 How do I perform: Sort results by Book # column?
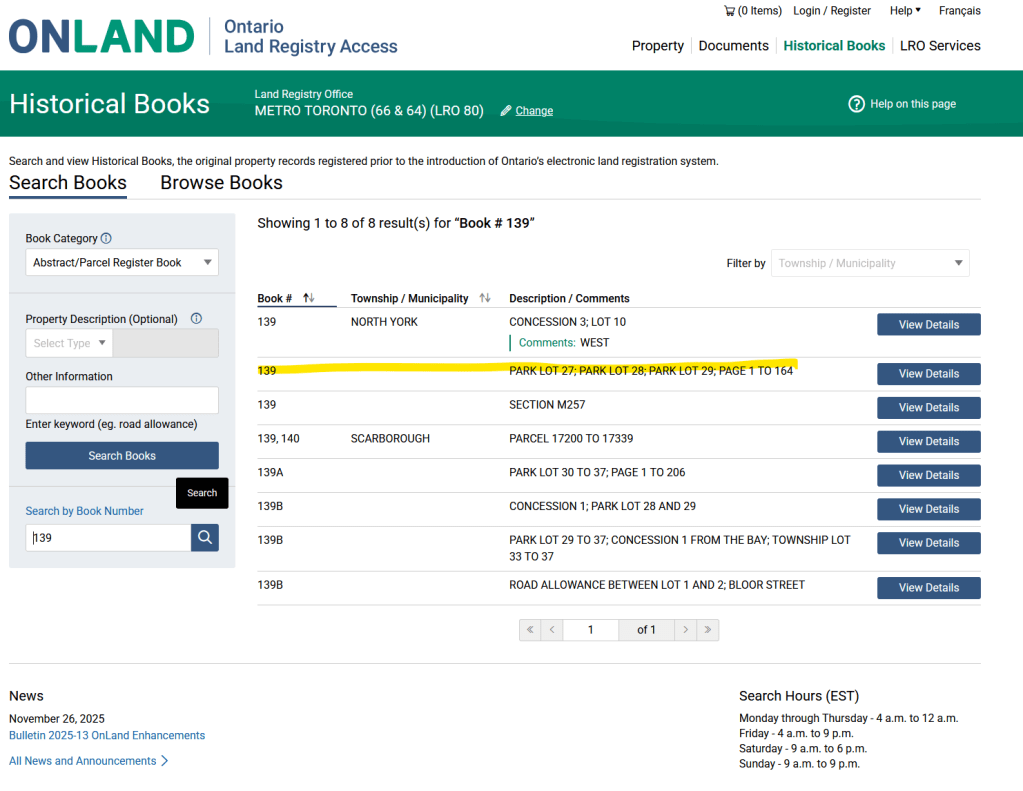click(308, 298)
